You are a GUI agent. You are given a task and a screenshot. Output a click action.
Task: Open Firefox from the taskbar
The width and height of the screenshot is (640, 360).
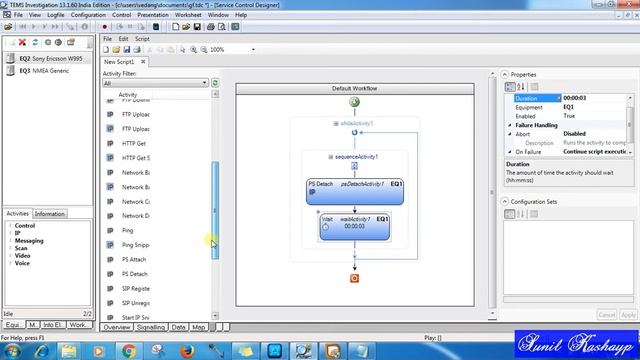click(x=187, y=351)
